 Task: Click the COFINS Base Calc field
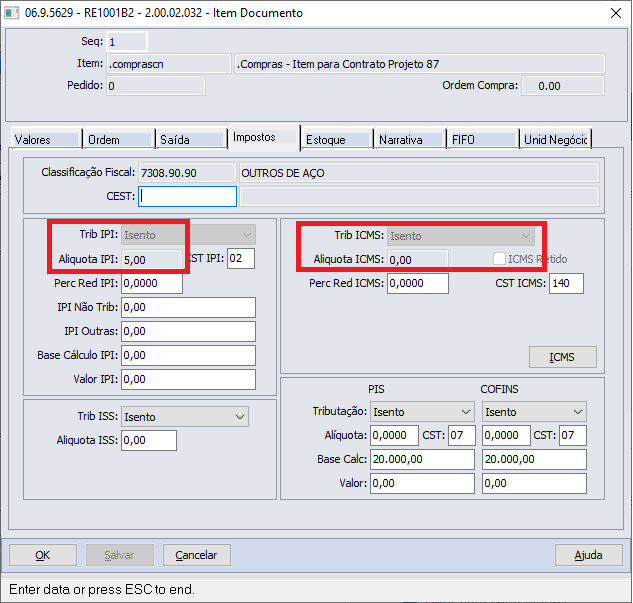(x=534, y=459)
